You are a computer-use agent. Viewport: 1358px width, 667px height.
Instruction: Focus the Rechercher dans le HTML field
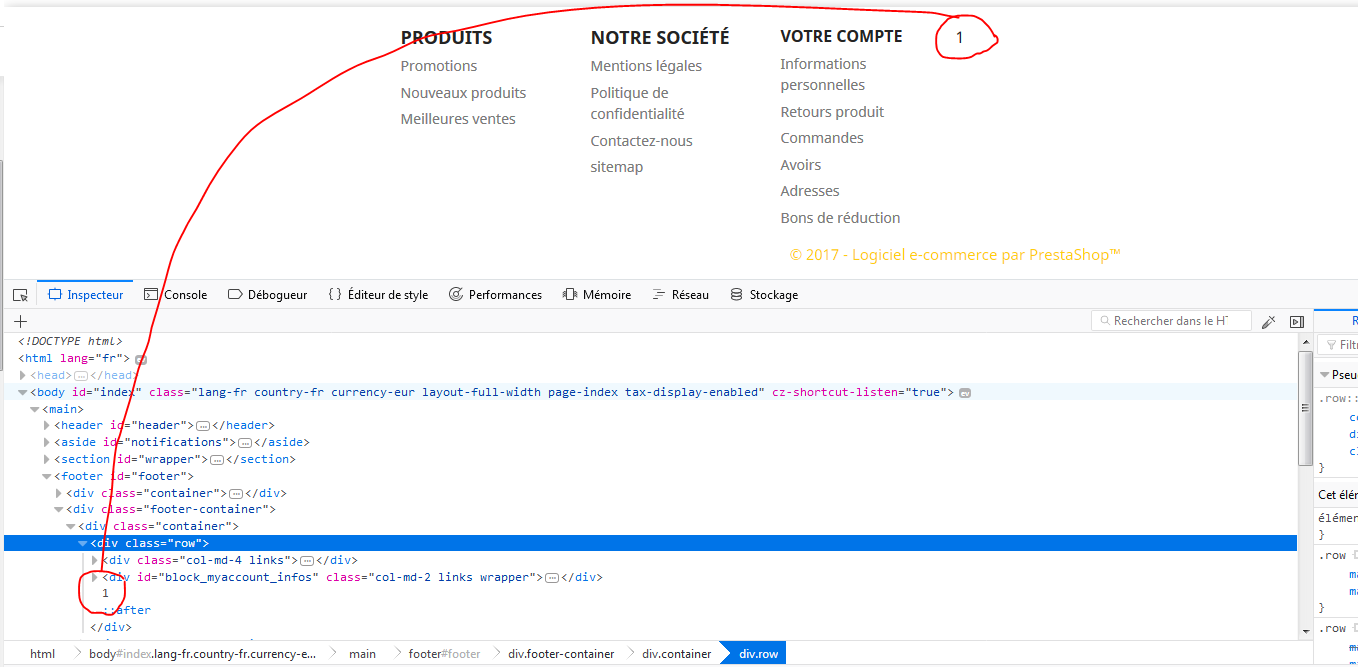[1171, 321]
